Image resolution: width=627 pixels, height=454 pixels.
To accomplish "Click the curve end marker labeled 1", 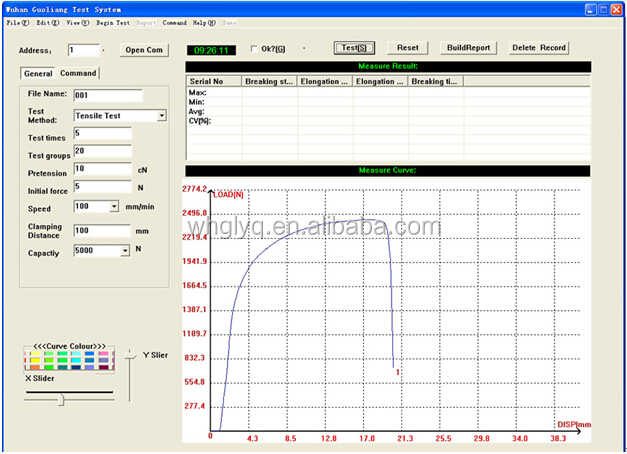I will [x=398, y=372].
